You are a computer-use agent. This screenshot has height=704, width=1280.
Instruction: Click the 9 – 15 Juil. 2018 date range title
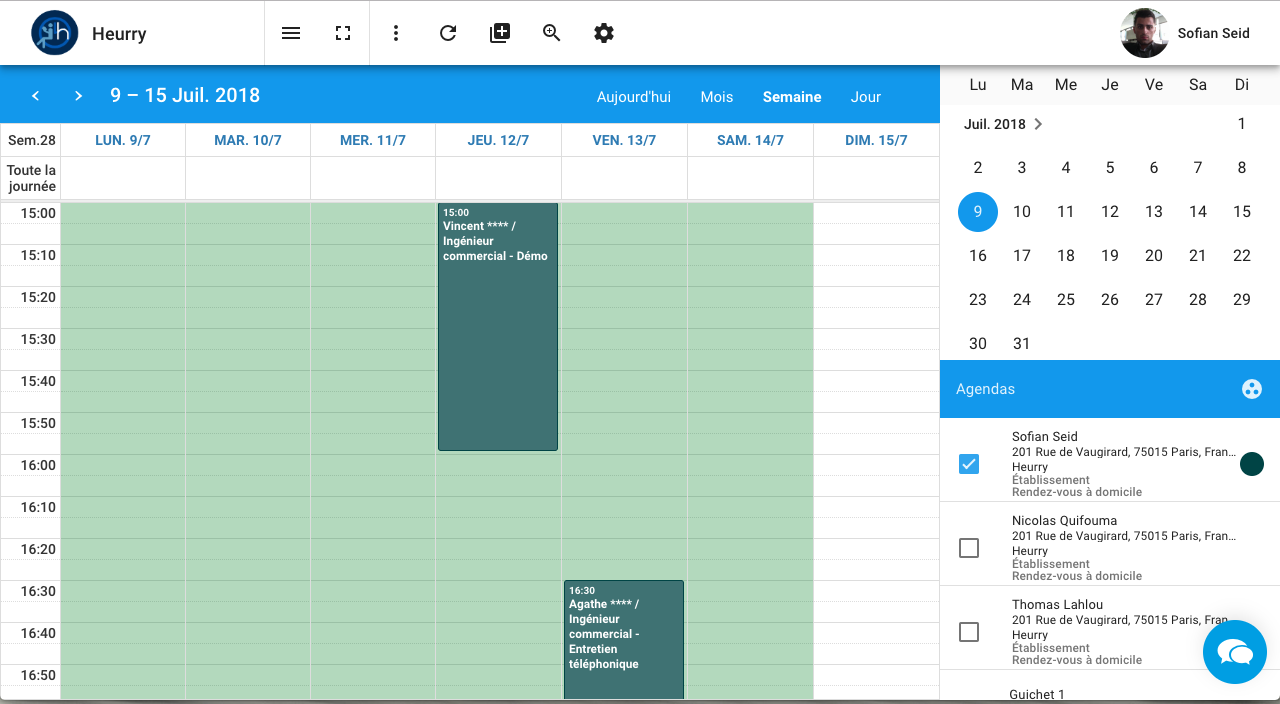pyautogui.click(x=185, y=96)
